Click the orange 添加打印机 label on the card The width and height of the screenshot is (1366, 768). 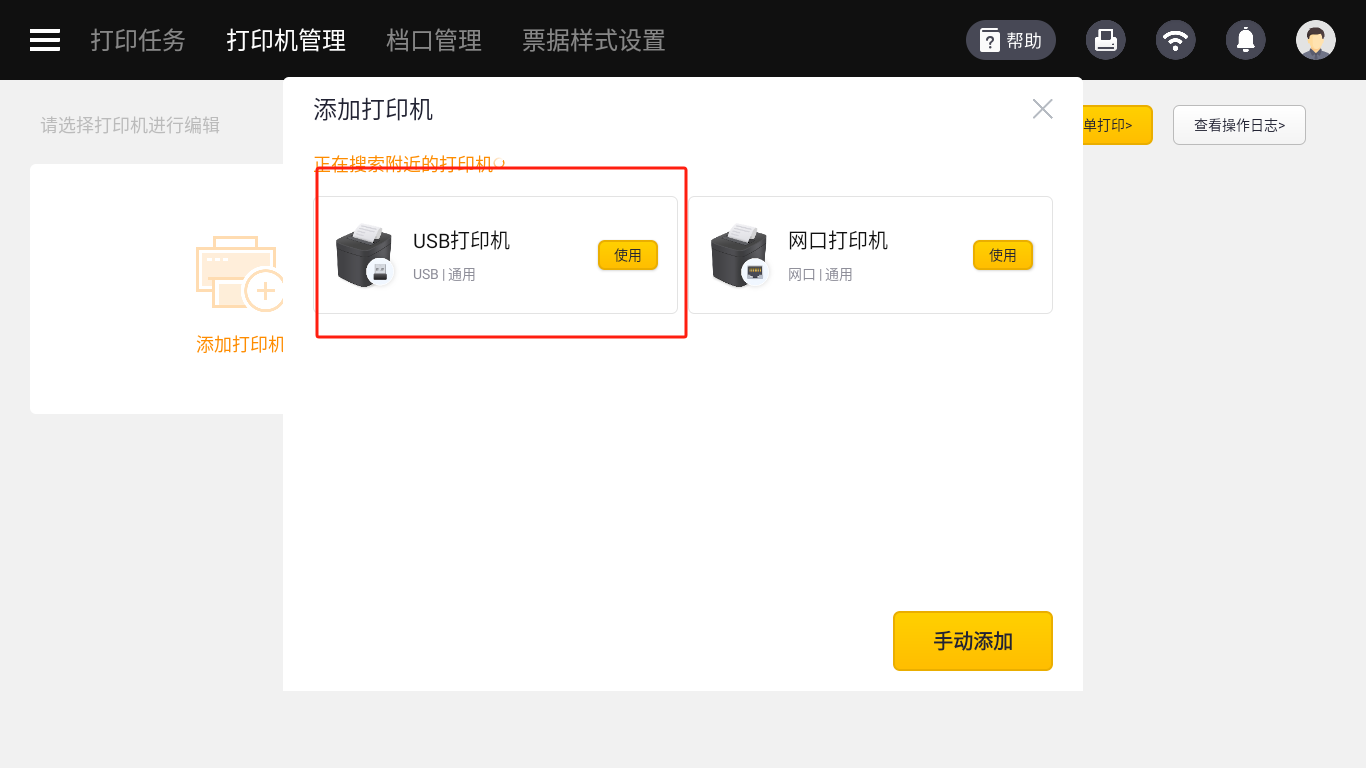pyautogui.click(x=240, y=345)
